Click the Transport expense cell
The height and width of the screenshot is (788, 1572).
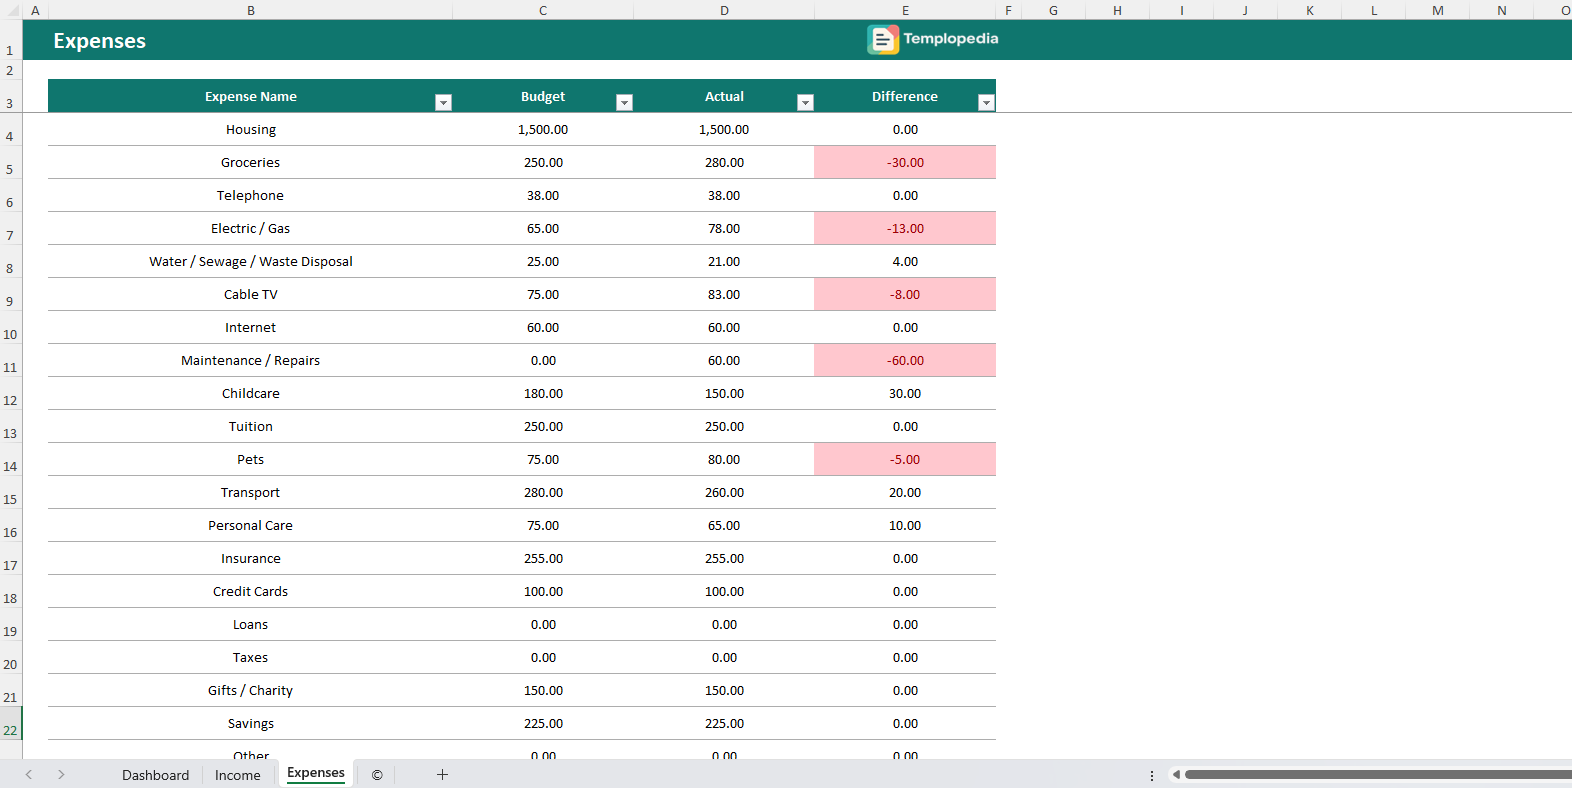pos(250,493)
